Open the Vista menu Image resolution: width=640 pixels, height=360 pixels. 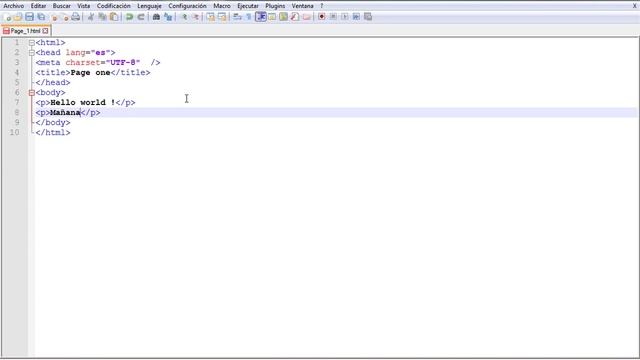pos(84,6)
